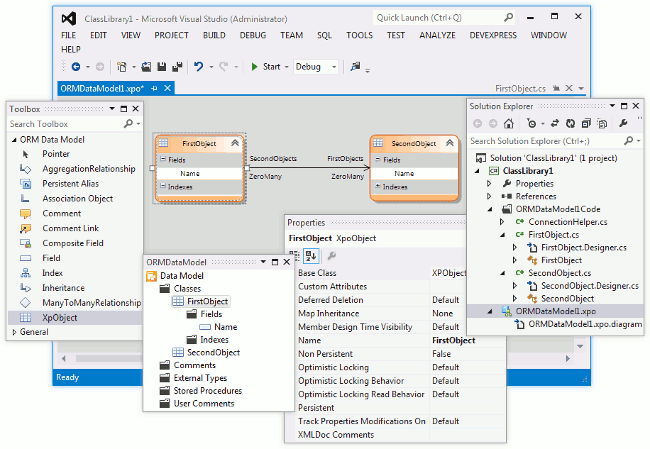
Task: Open the FILE menu
Action: point(68,35)
